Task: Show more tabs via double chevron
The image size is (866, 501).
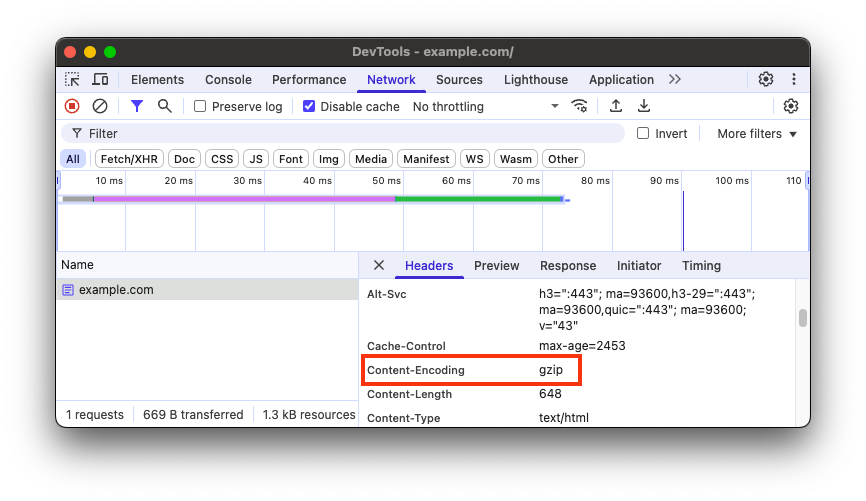Action: click(675, 80)
